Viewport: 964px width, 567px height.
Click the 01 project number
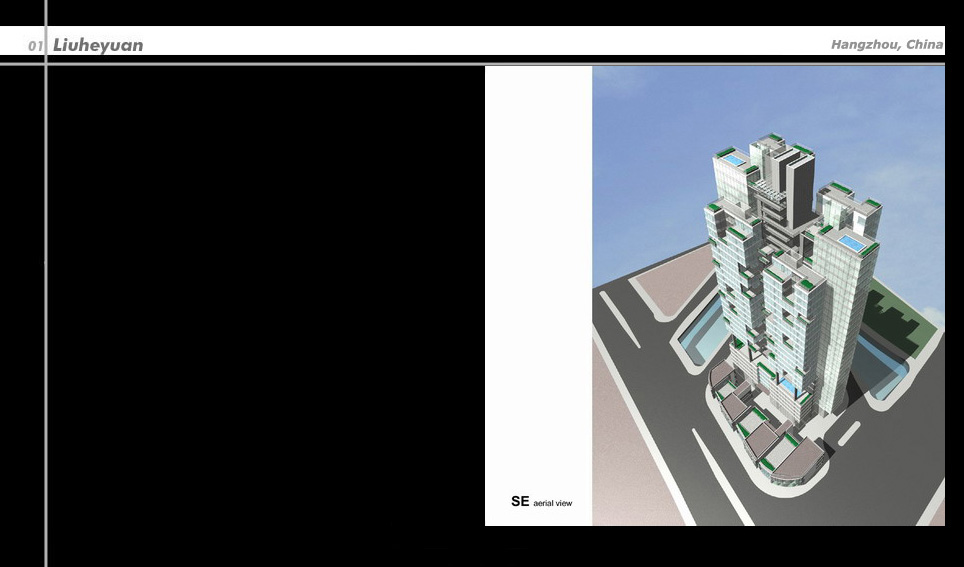pyautogui.click(x=35, y=46)
